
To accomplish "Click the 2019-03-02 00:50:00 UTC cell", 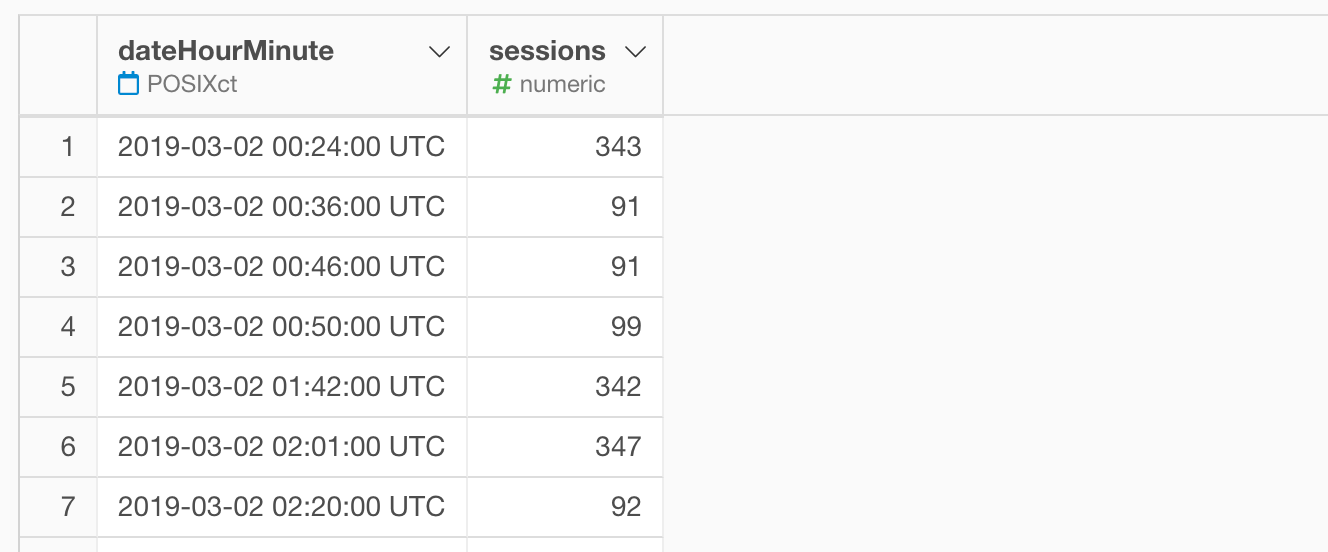I will (282, 327).
